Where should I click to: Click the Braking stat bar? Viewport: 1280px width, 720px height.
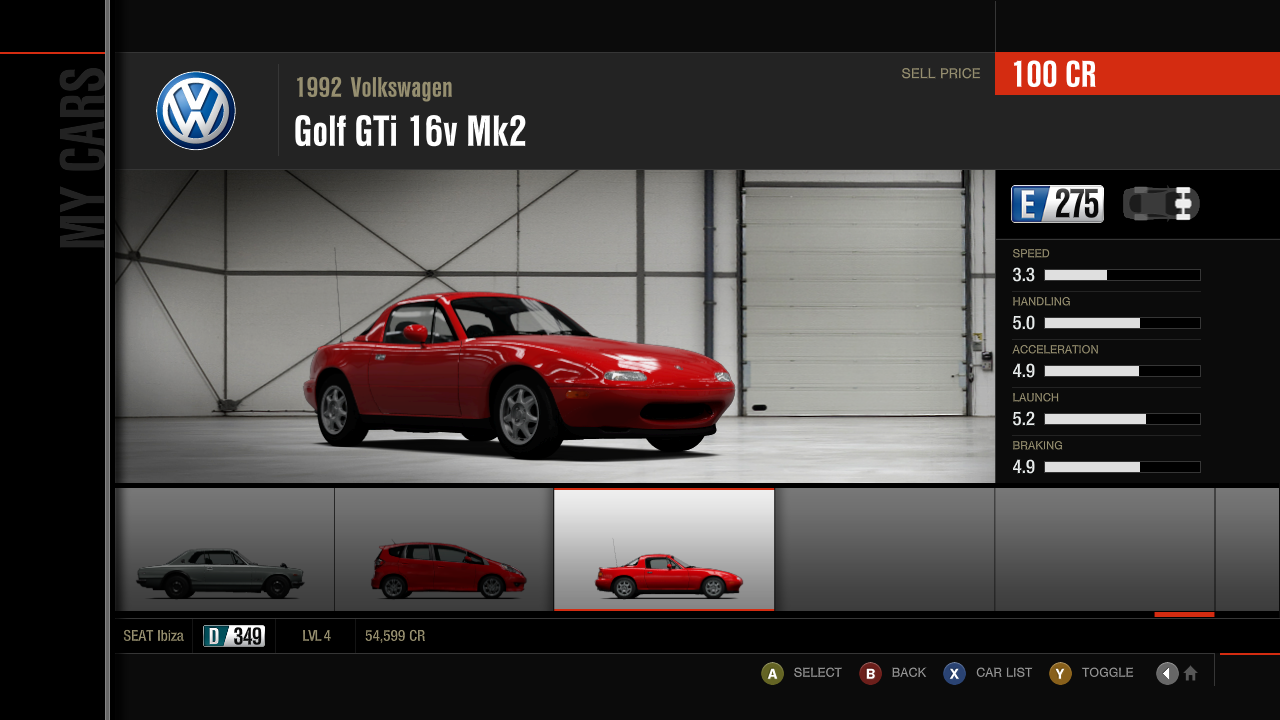tap(1122, 467)
